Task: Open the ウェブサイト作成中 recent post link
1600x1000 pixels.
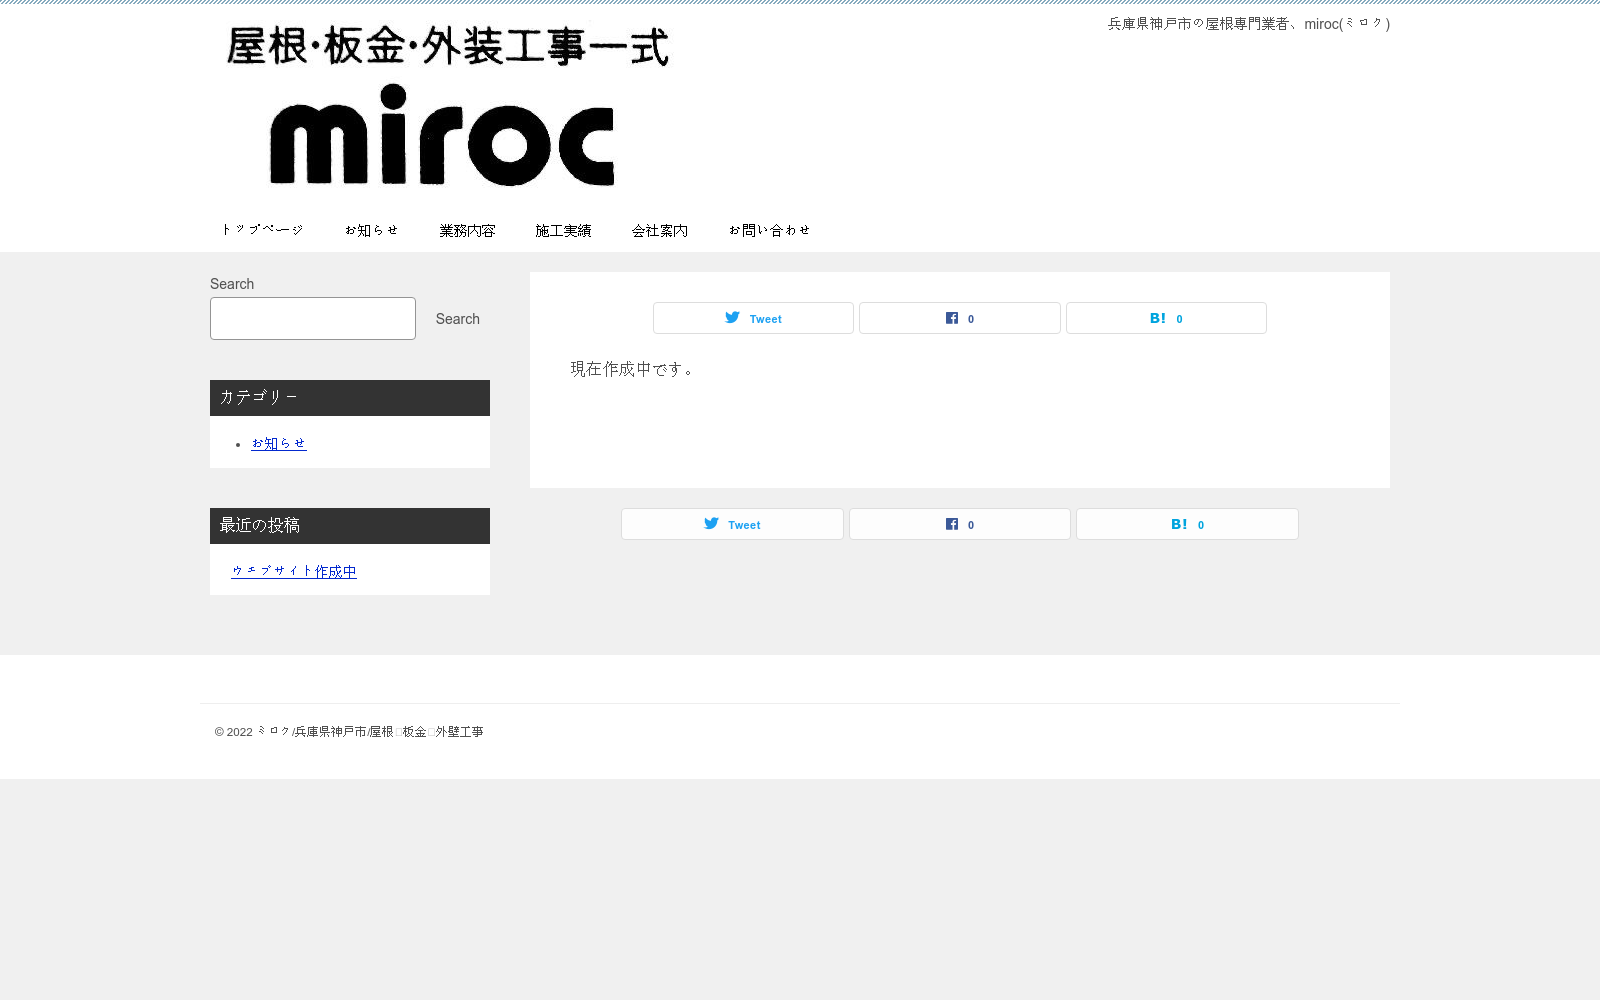Action: 294,571
